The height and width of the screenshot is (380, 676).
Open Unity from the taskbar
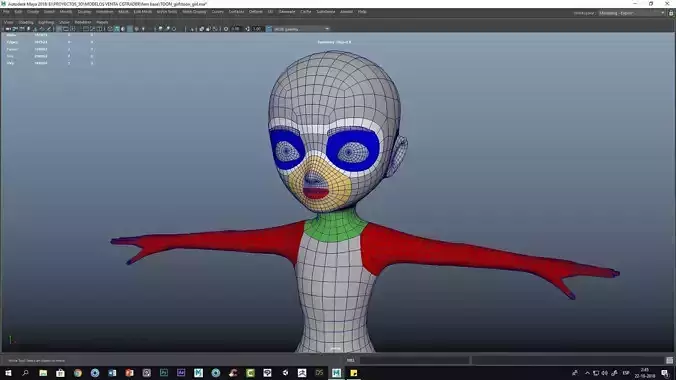[285, 373]
